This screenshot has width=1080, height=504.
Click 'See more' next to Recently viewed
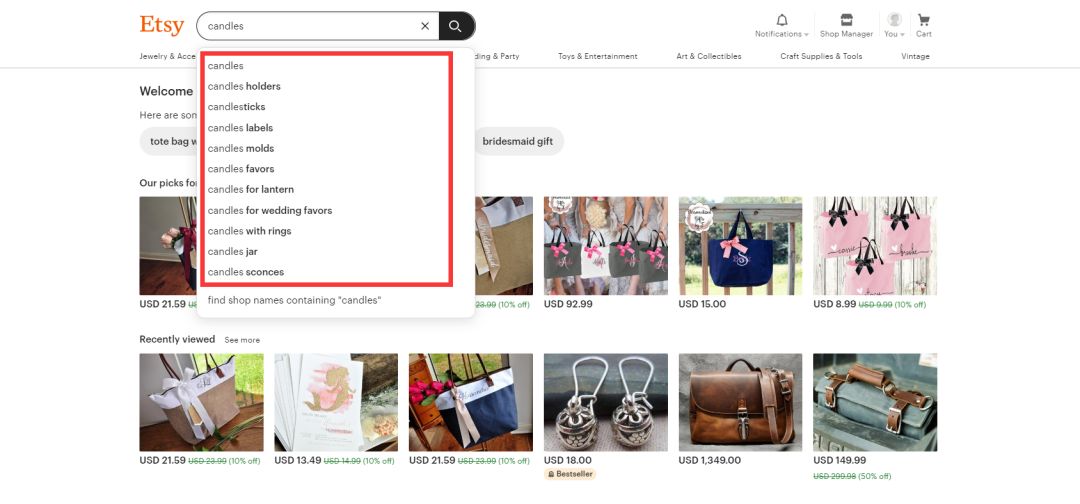coord(242,340)
